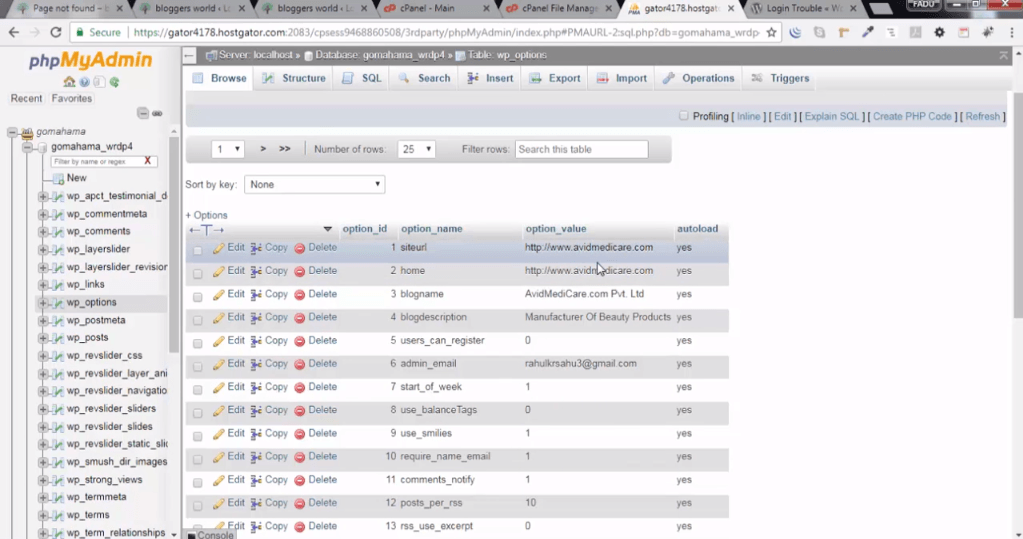Click Chrome settings gear extension icon
The width and height of the screenshot is (1023, 539).
[939, 32]
